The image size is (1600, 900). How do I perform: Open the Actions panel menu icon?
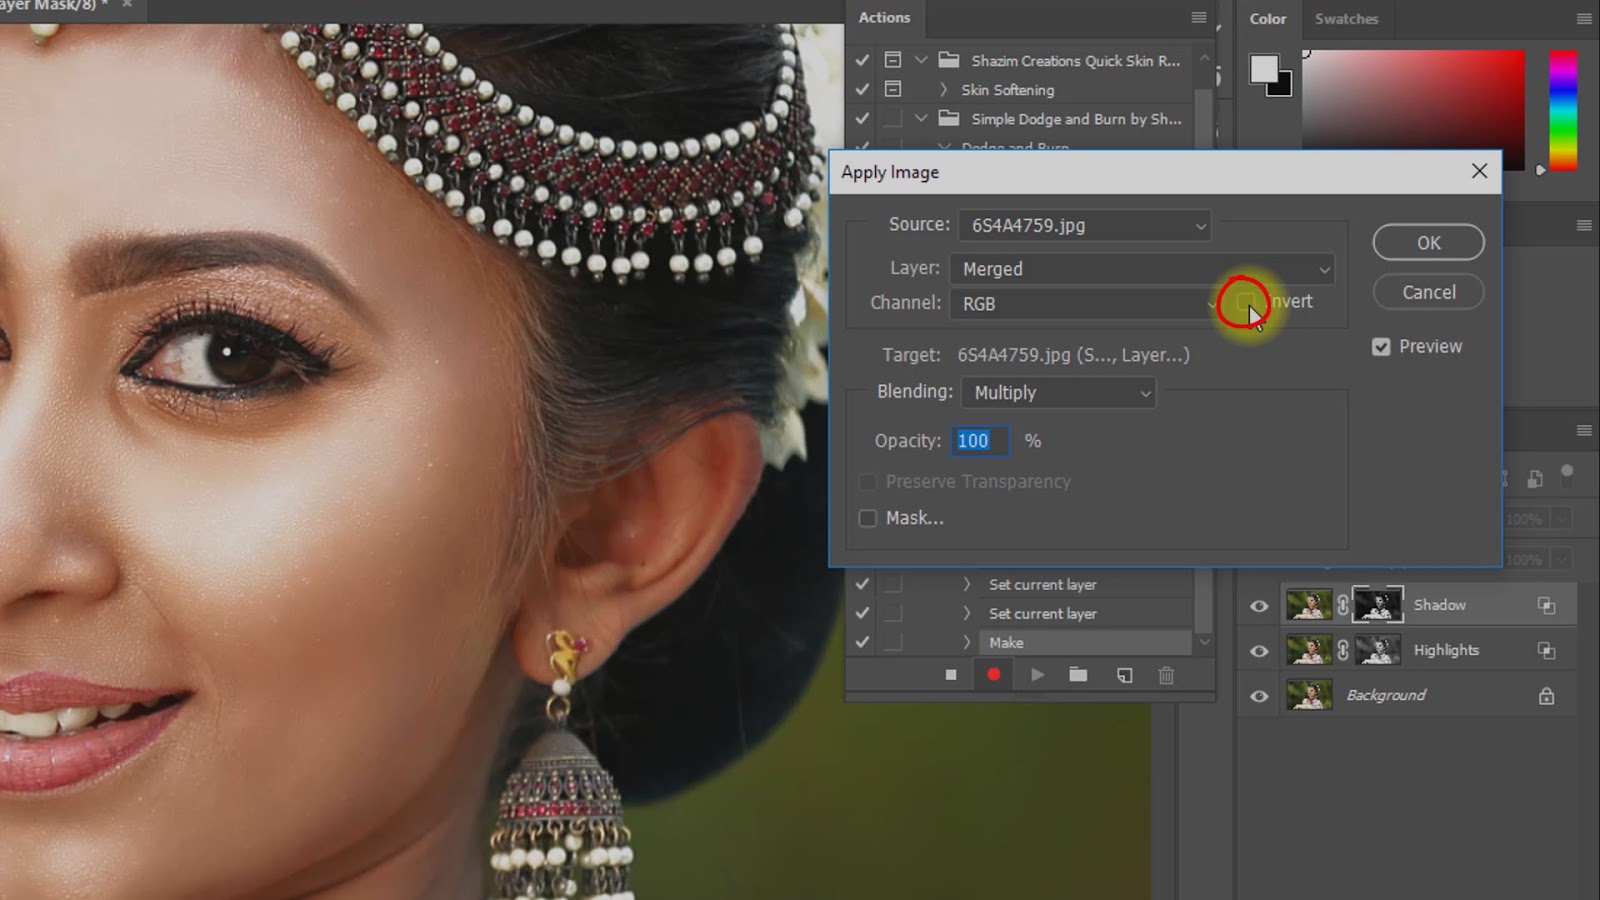tap(1198, 18)
